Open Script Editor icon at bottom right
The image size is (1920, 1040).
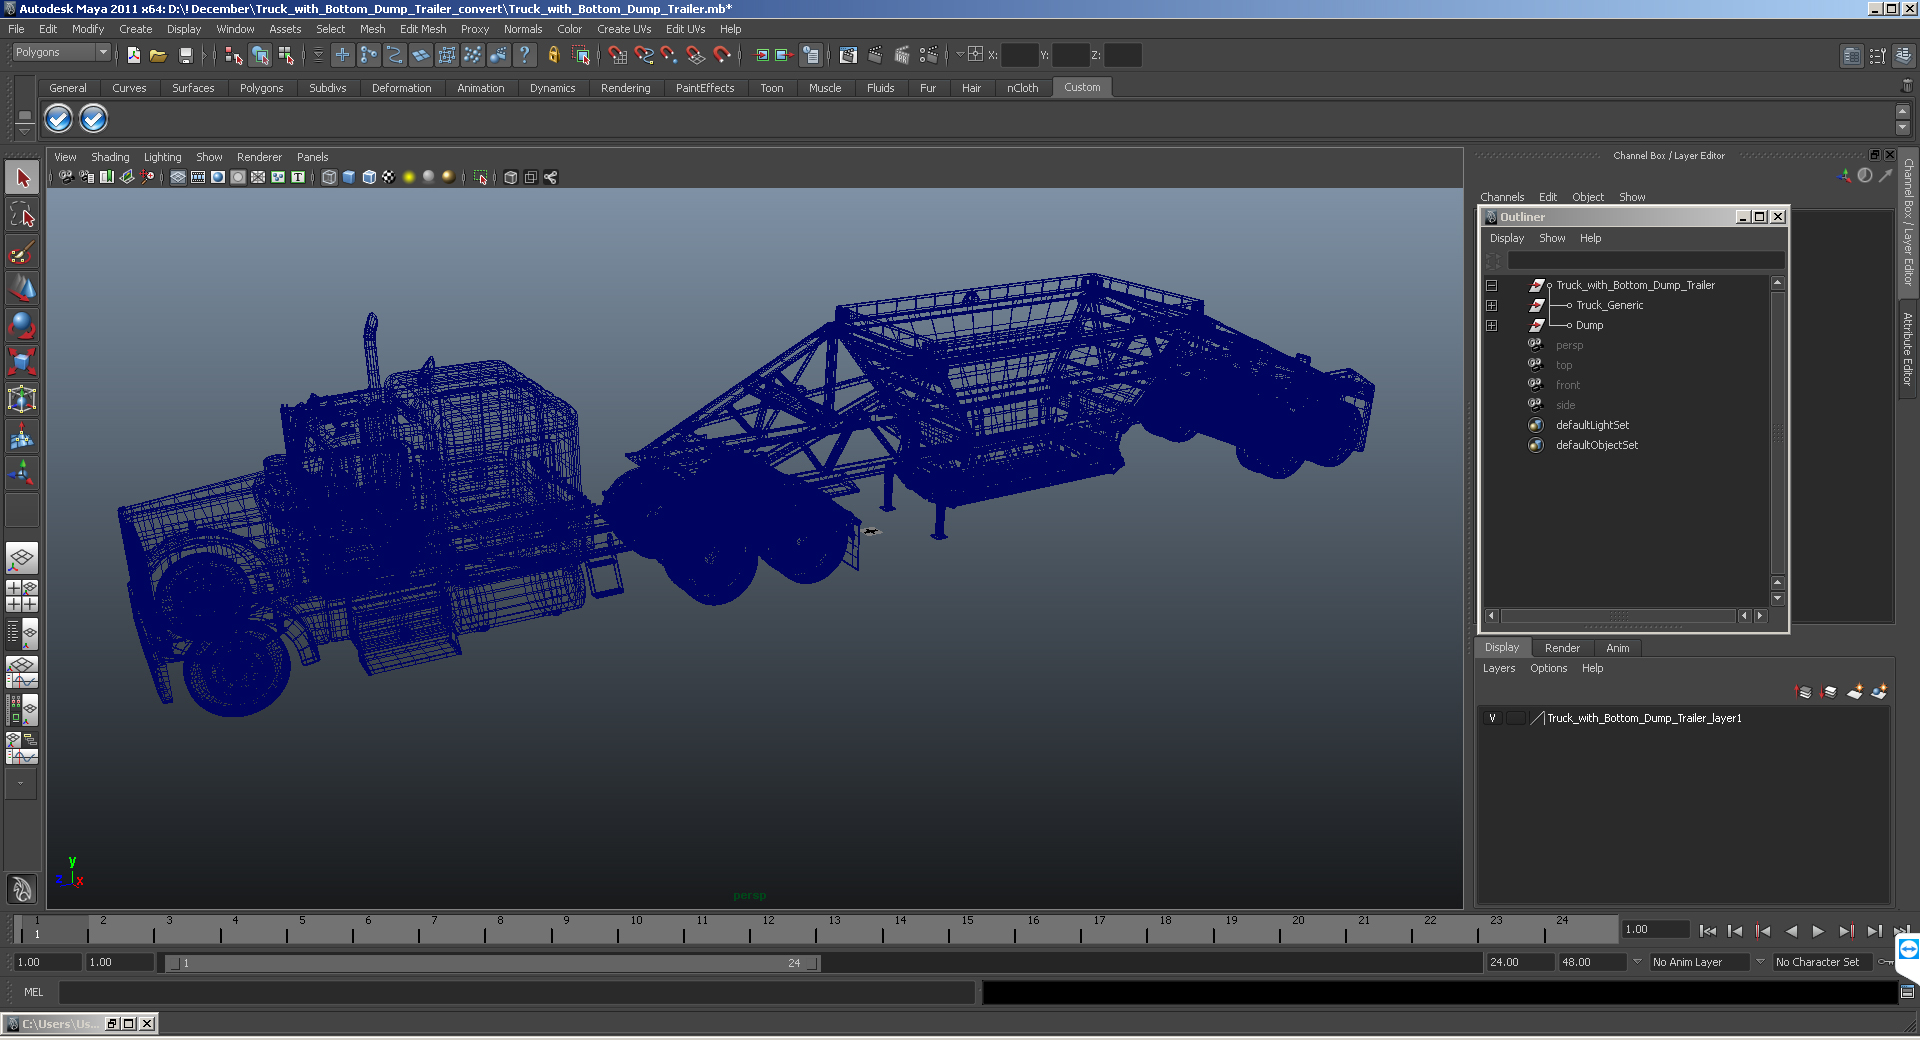click(1907, 992)
